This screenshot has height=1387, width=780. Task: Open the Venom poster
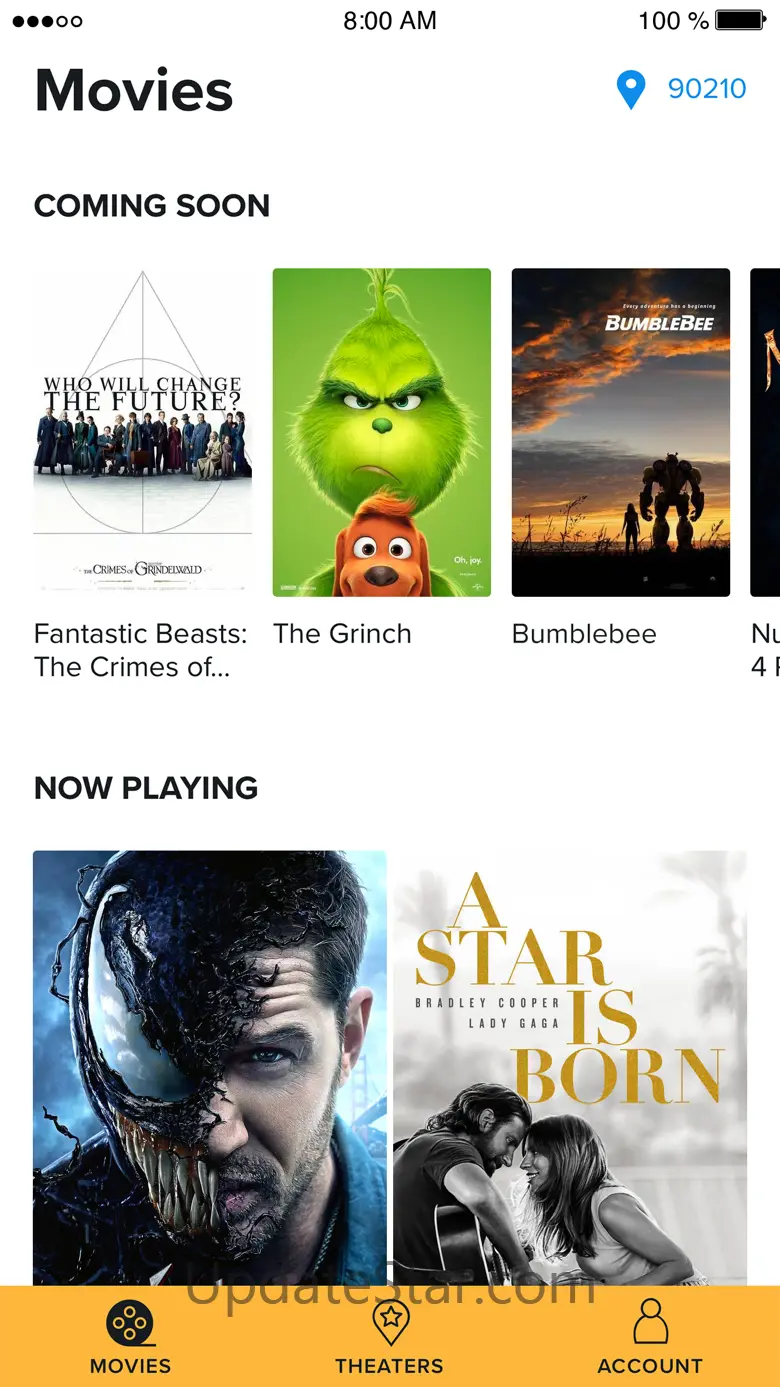point(210,1068)
